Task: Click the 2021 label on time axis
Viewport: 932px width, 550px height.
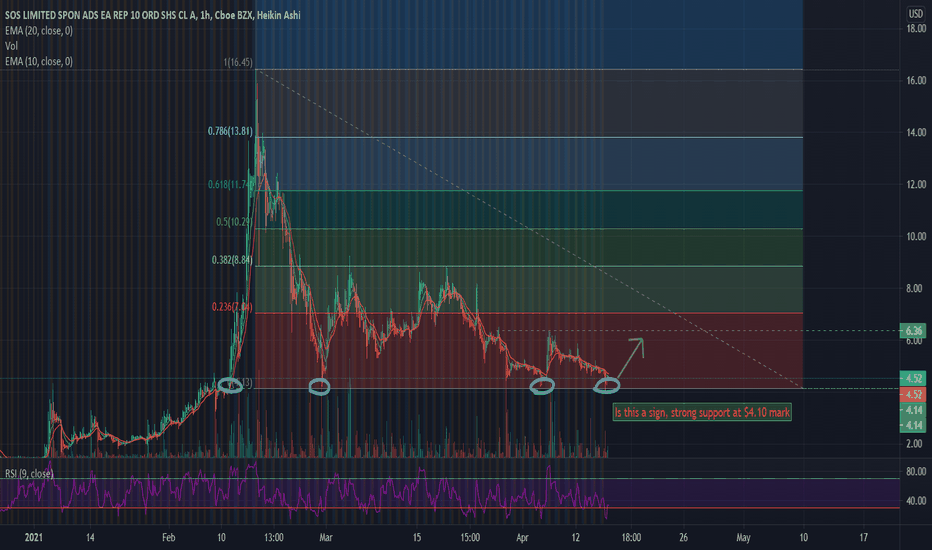Action: tap(34, 538)
